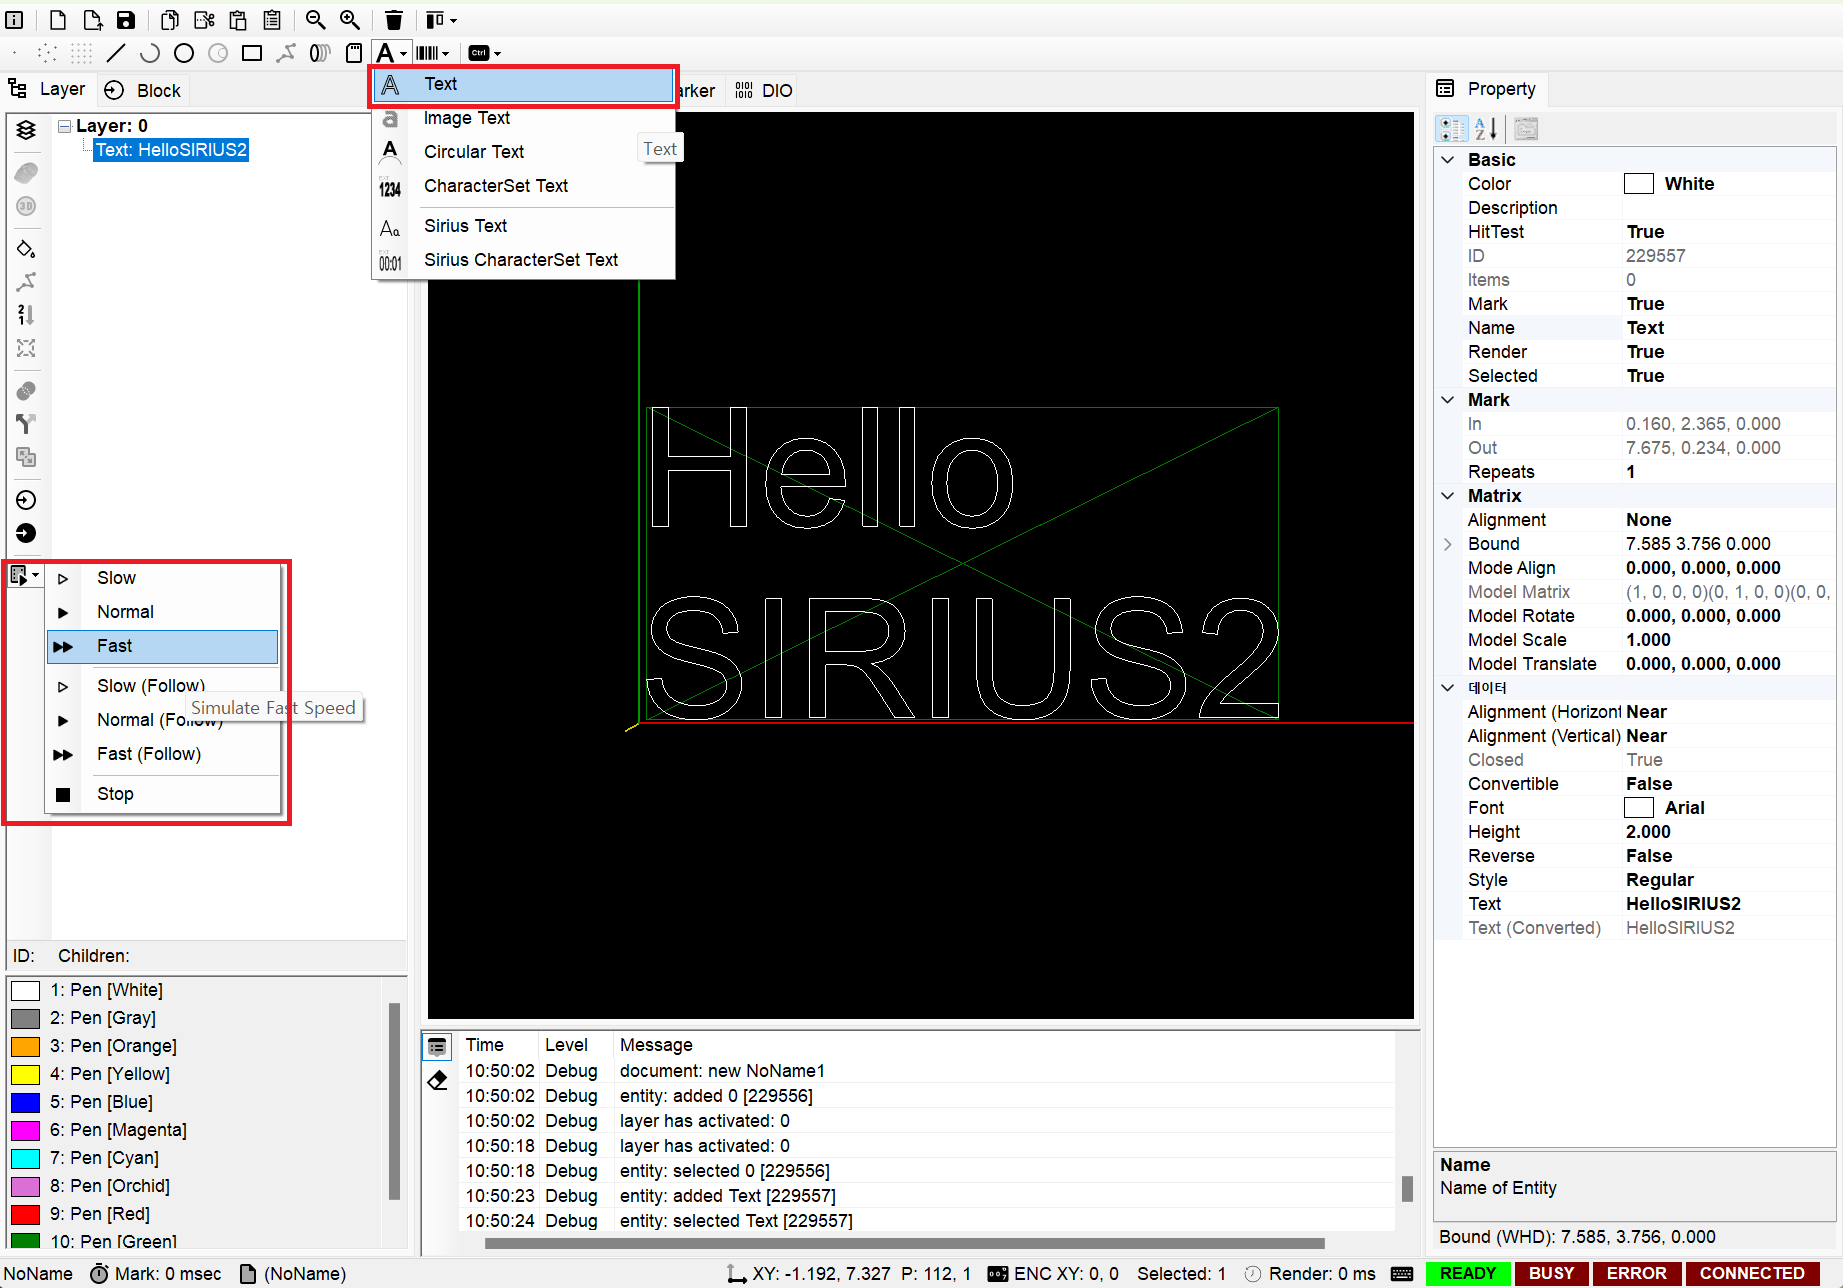Image resolution: width=1843 pixels, height=1288 pixels.
Task: Click the black filled arrow-circle icon
Action: click(26, 533)
